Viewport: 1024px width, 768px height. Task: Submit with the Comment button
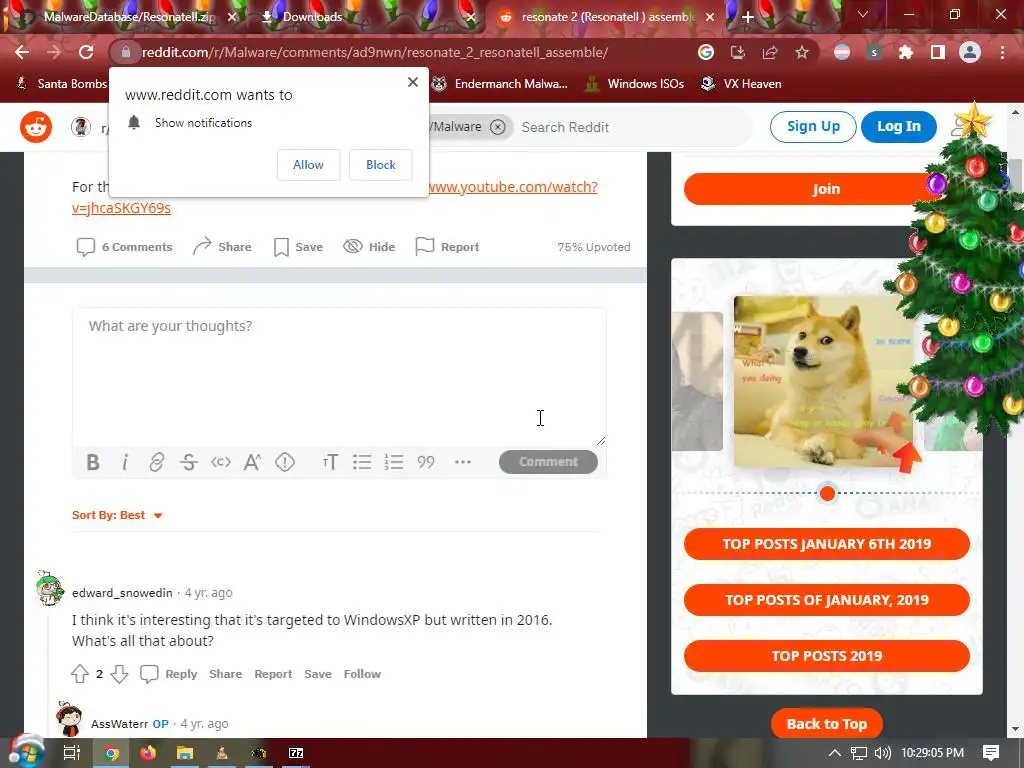(548, 462)
